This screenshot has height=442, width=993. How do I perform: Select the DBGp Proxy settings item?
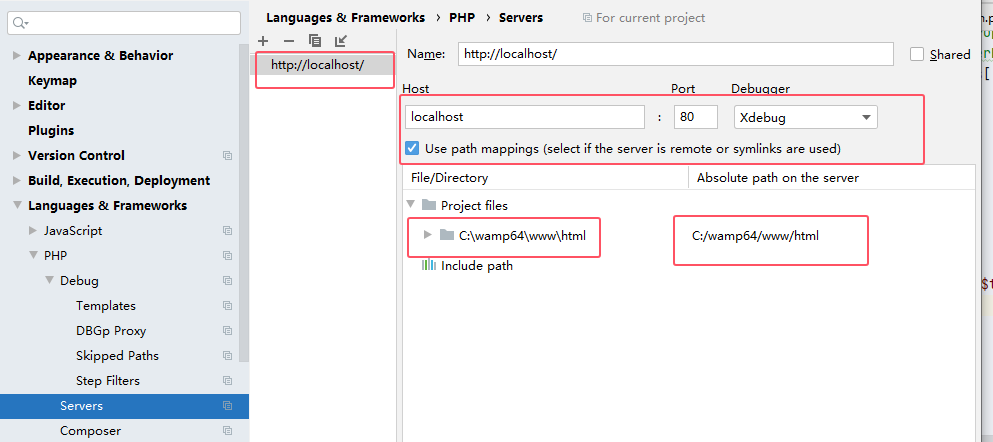click(x=111, y=331)
